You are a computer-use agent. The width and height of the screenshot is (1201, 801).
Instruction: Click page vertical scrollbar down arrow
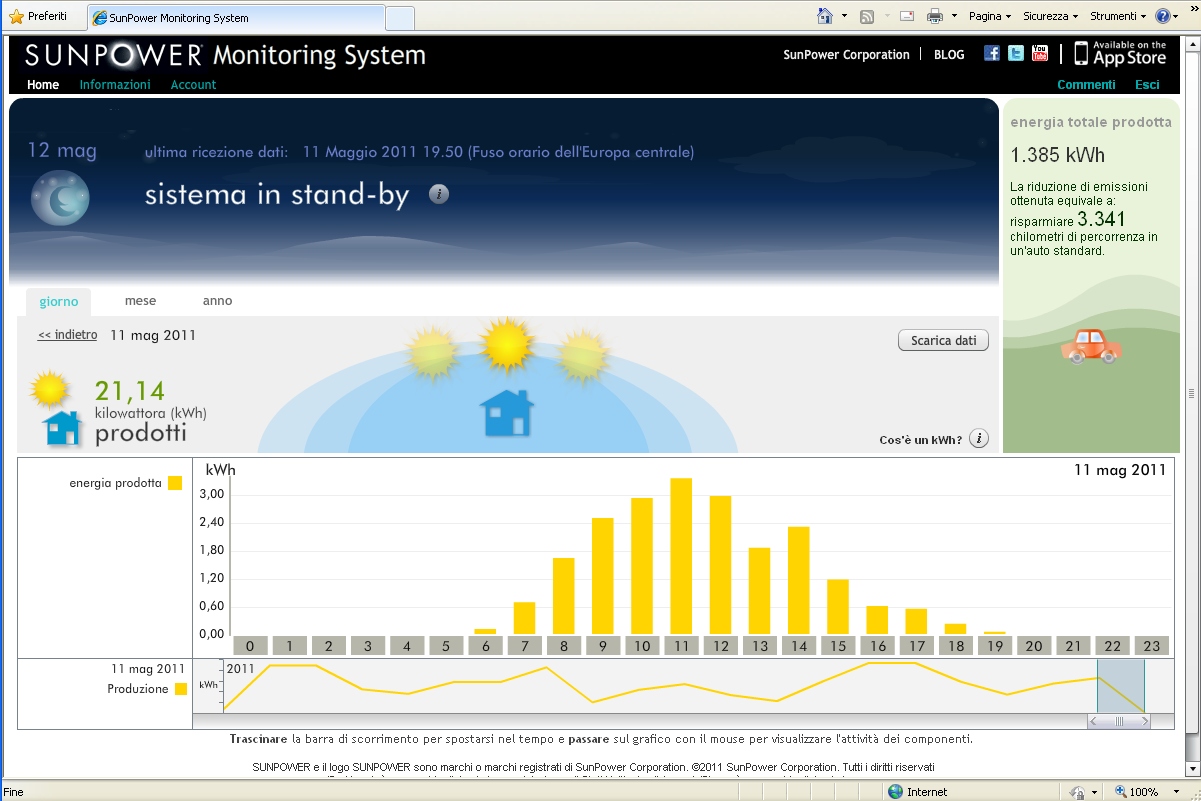[x=1191, y=770]
